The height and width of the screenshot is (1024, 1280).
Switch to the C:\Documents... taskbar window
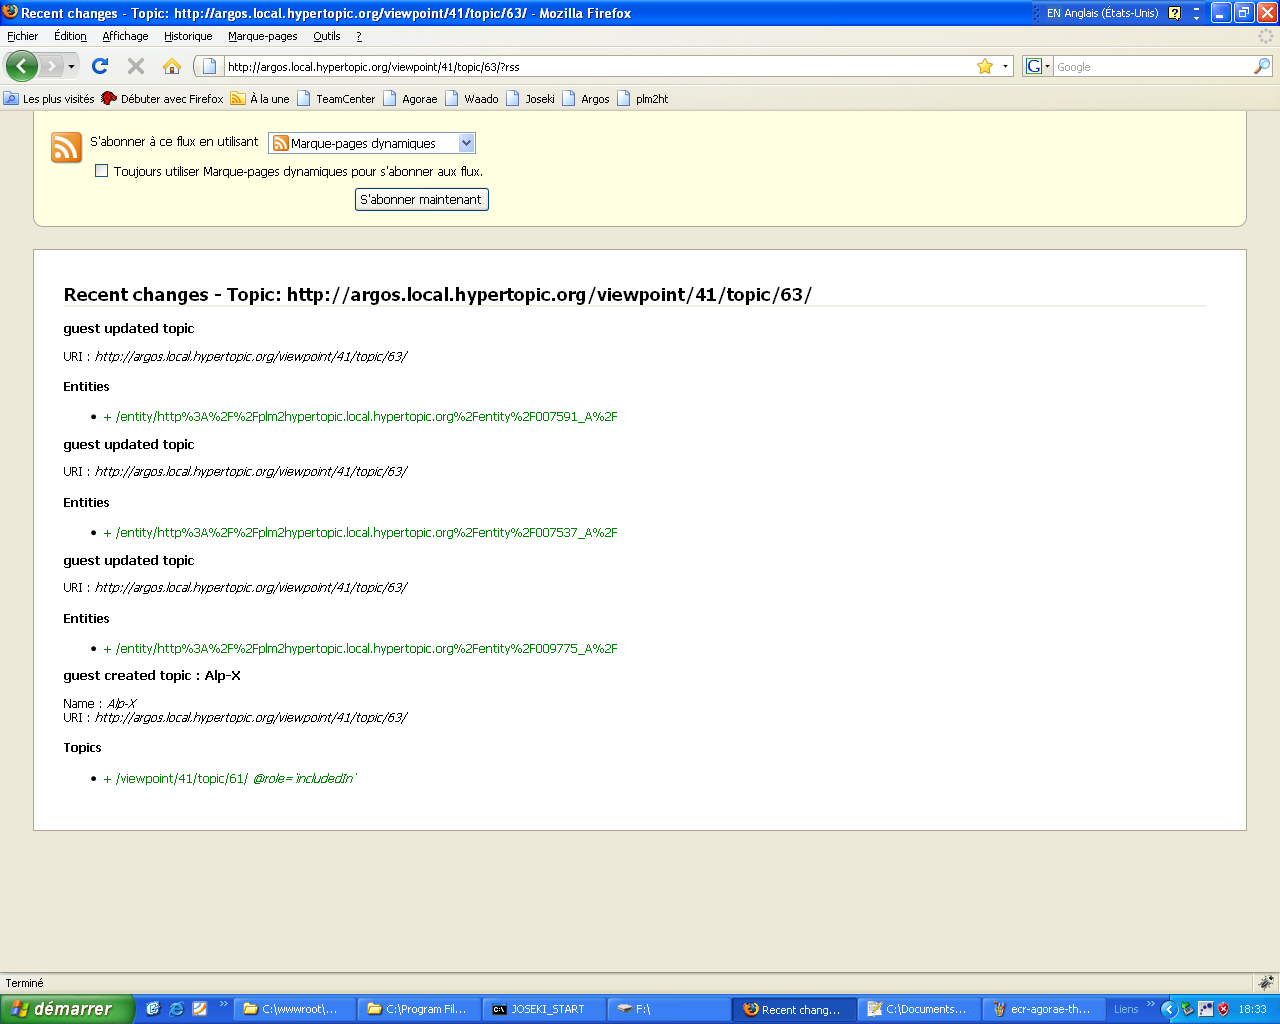918,1009
